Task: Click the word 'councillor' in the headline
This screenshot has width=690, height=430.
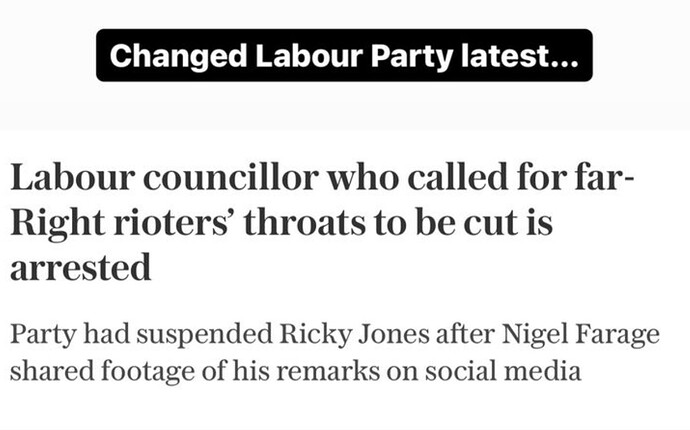Action: pyautogui.click(x=231, y=177)
